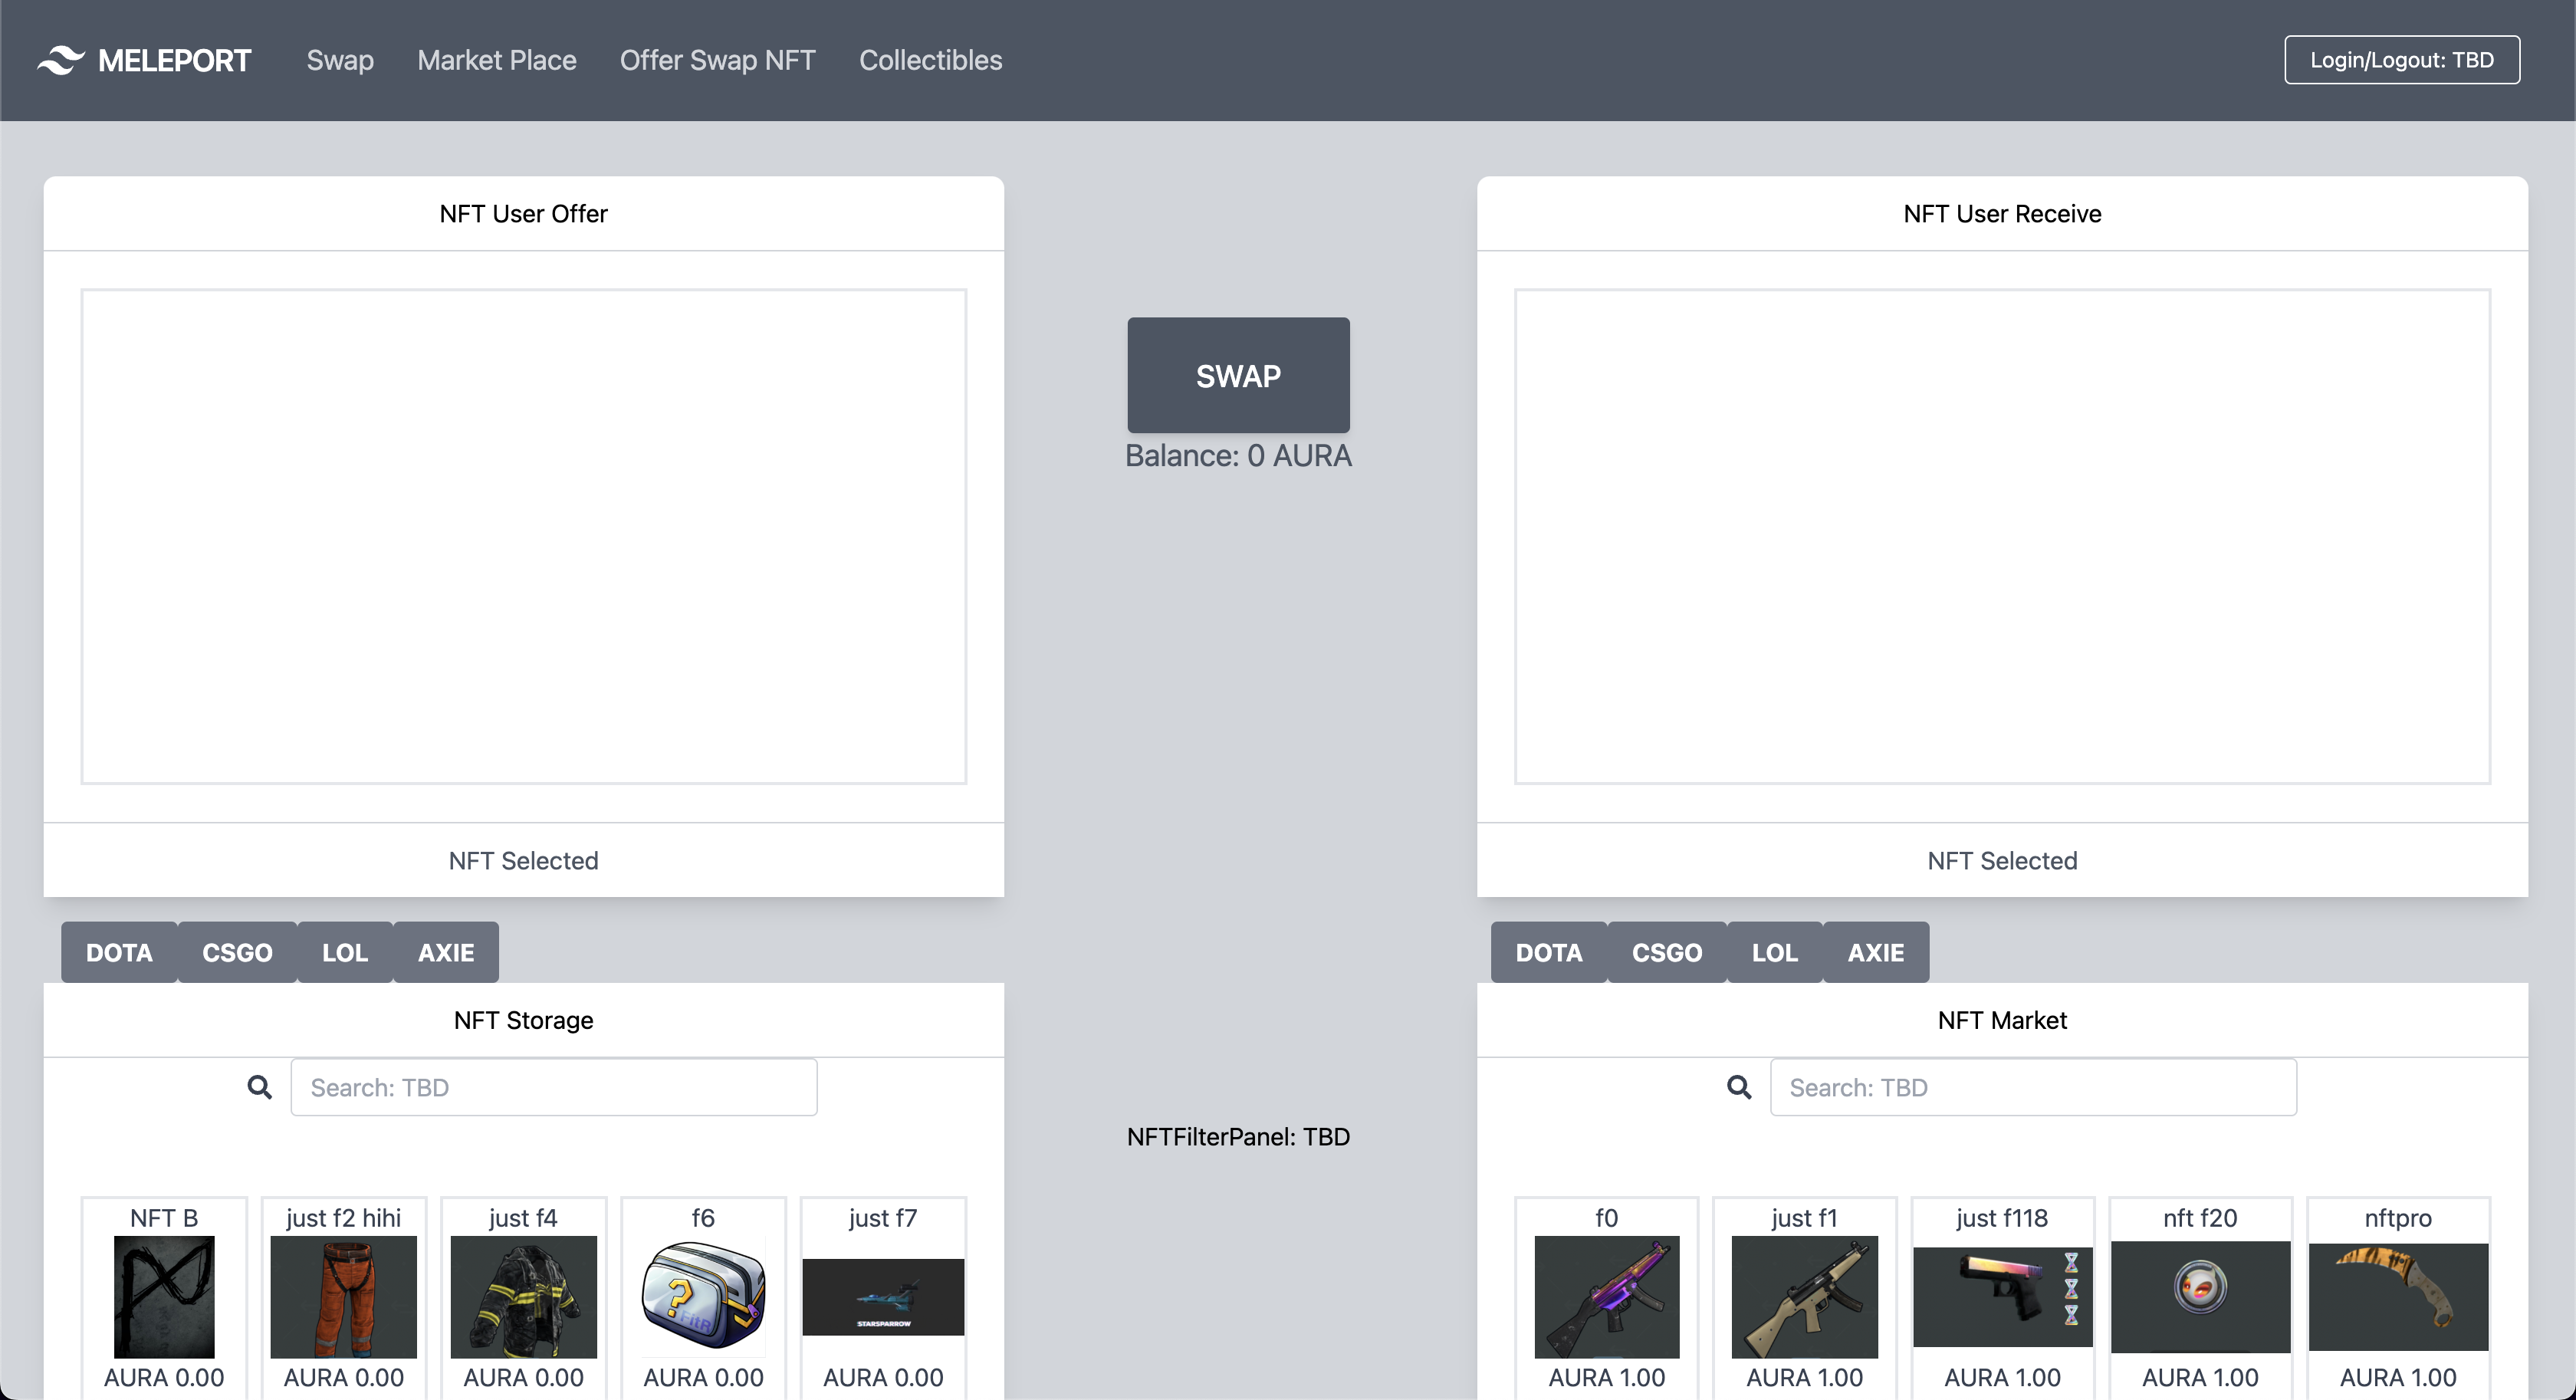Switch to AXIE tab in NFT Market
This screenshot has width=2576, height=1400.
(1875, 952)
